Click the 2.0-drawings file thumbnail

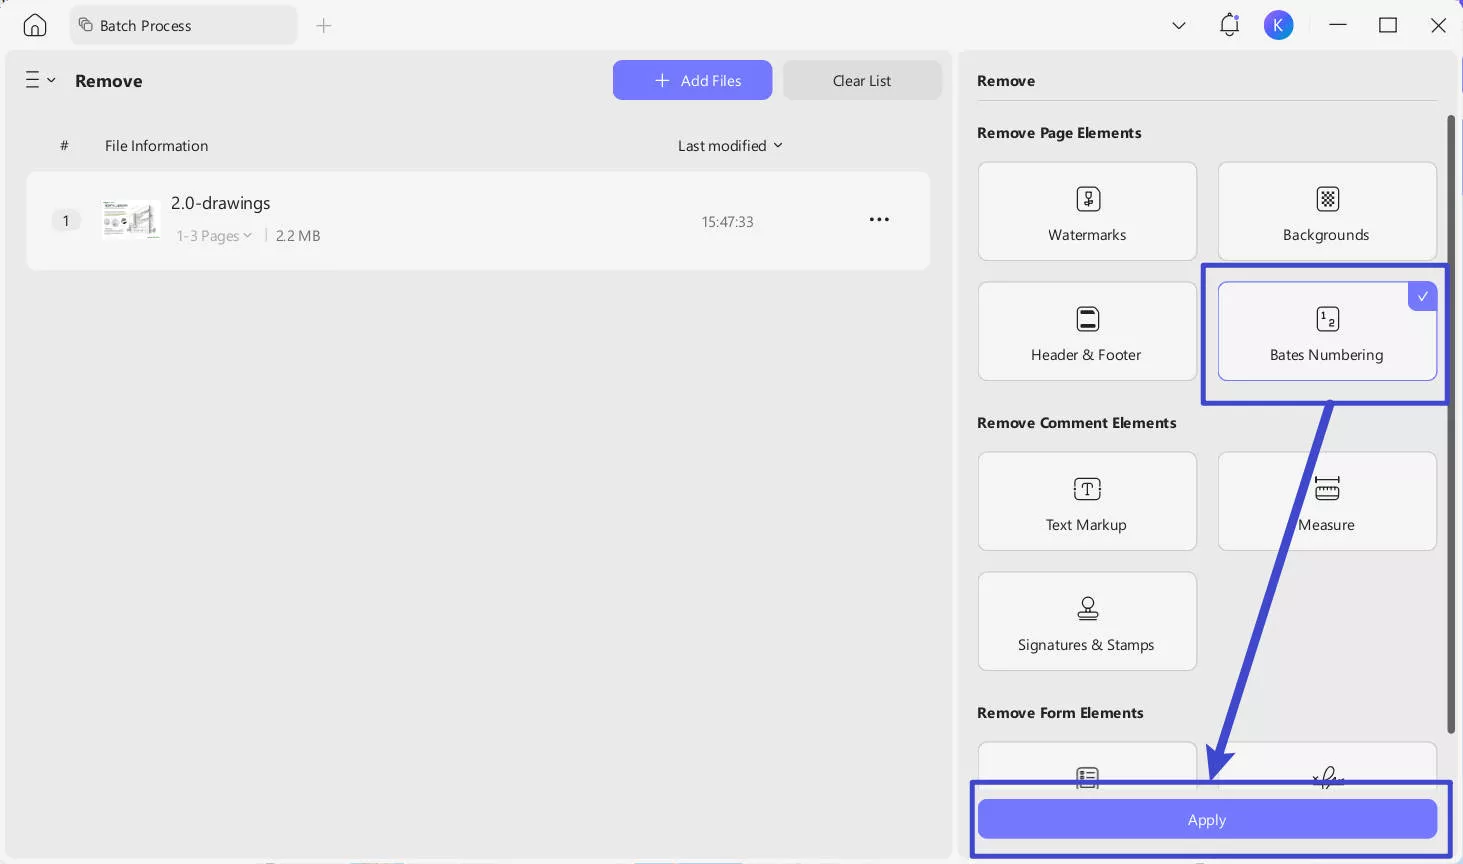tap(131, 219)
